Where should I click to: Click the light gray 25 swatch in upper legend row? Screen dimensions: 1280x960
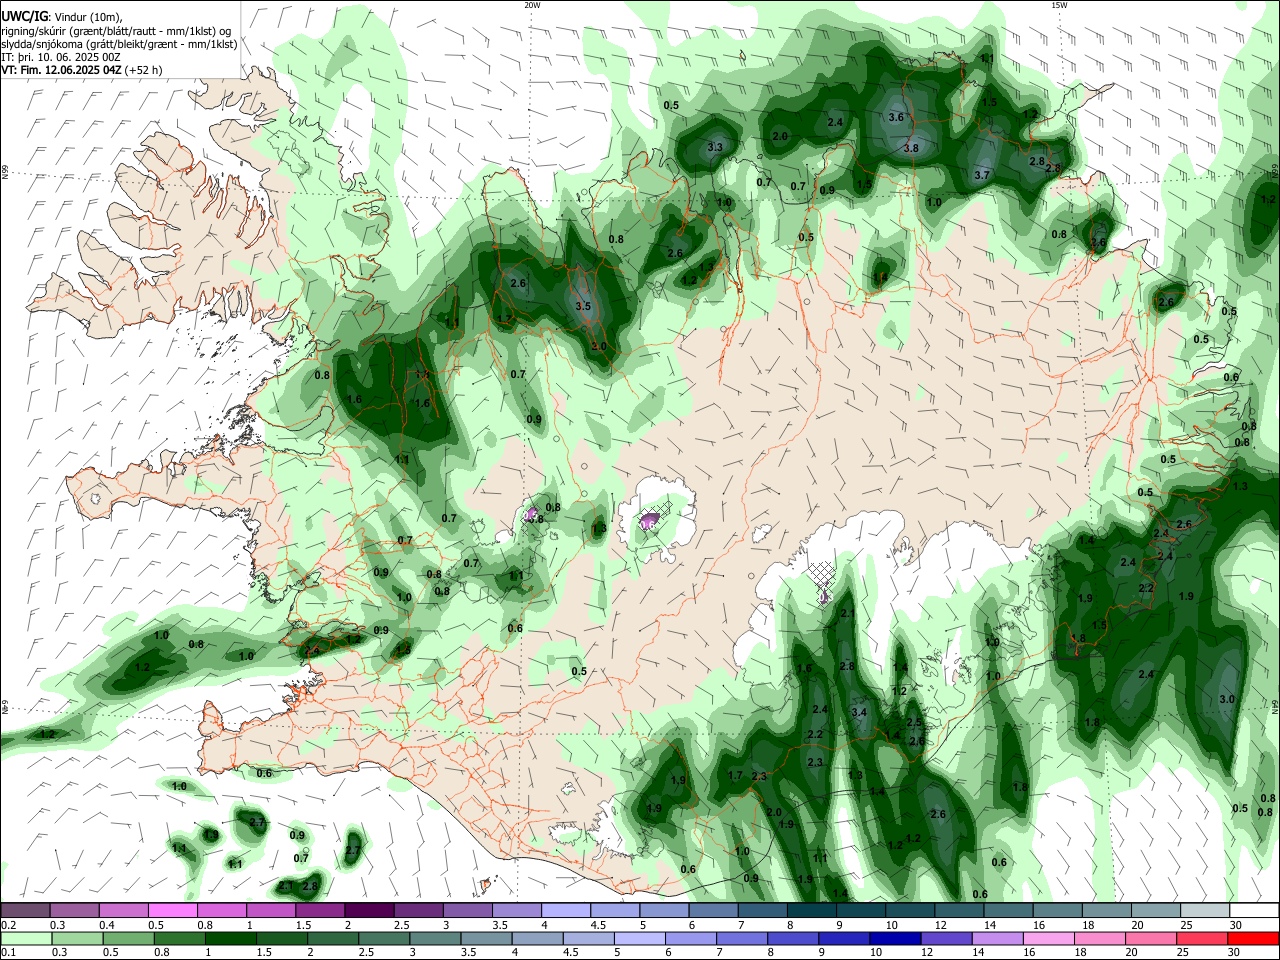1204,911
